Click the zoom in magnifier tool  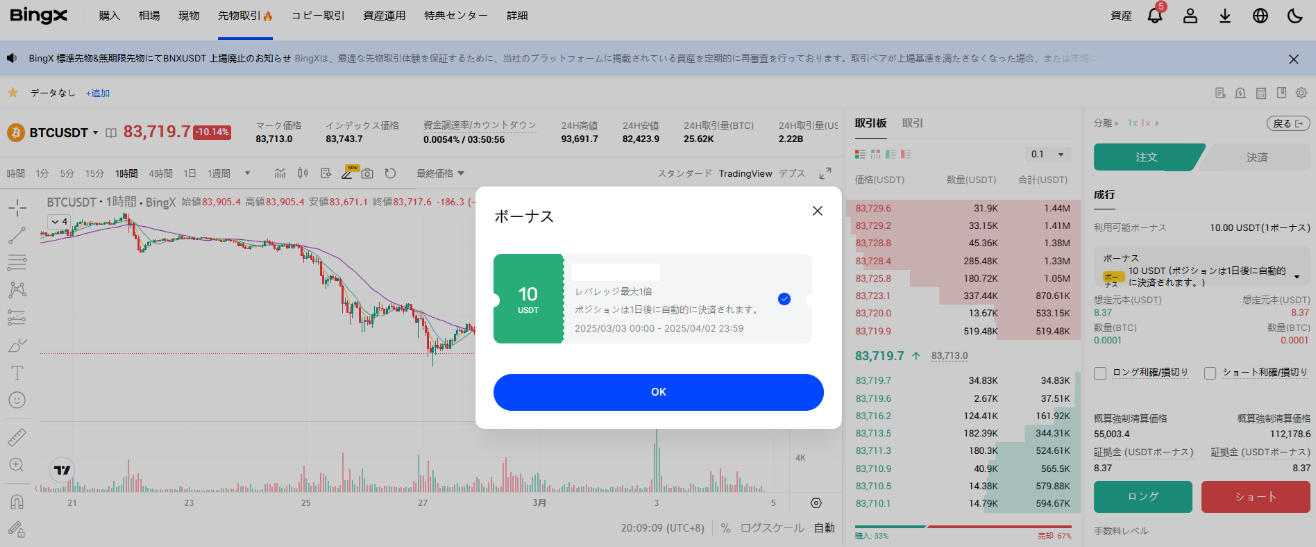[x=17, y=465]
